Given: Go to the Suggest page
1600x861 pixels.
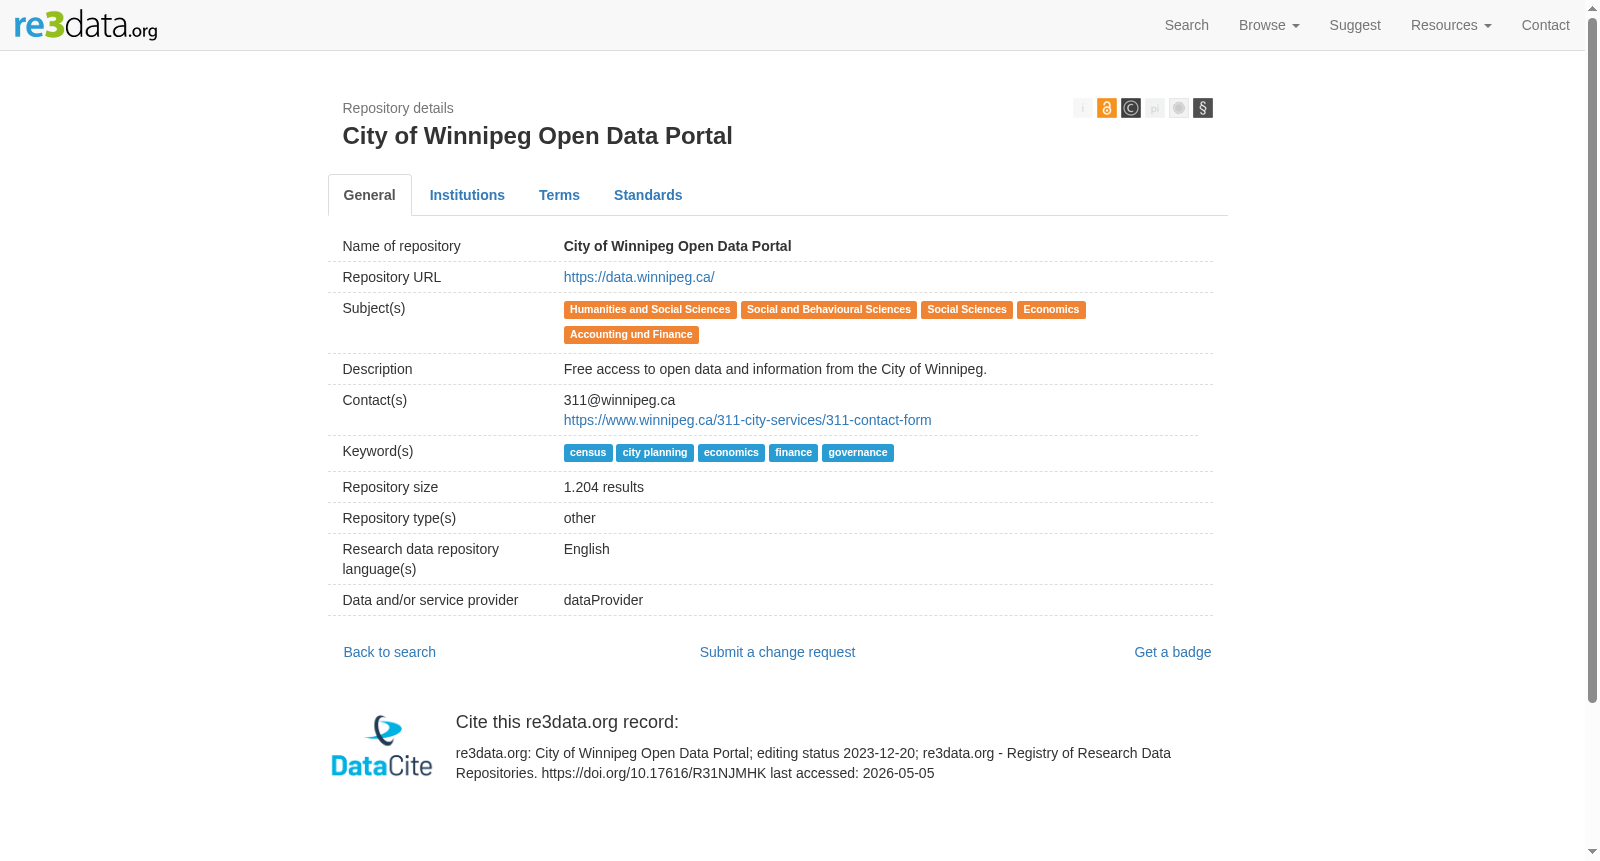Looking at the screenshot, I should point(1355,25).
